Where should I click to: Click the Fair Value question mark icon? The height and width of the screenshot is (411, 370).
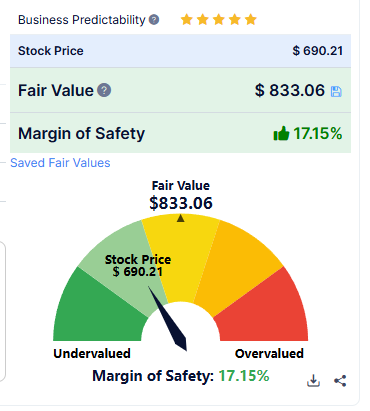pos(104,90)
